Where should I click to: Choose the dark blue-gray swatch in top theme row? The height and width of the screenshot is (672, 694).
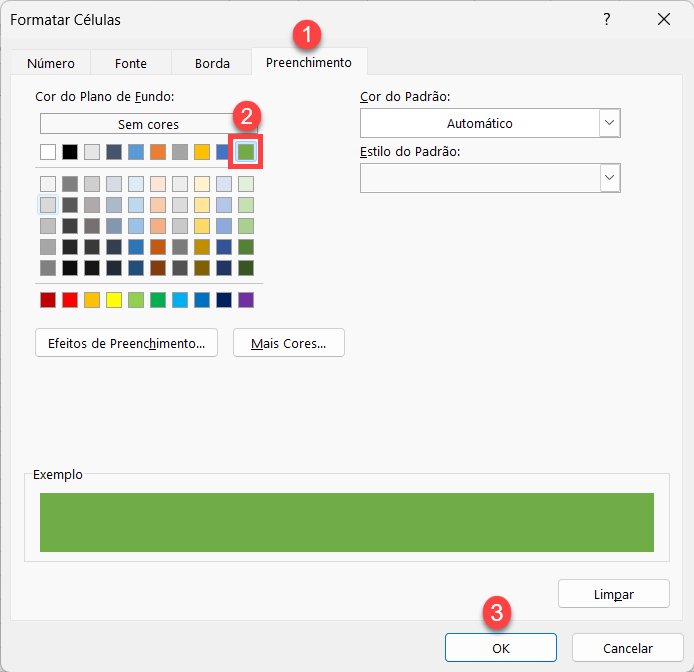pos(114,152)
